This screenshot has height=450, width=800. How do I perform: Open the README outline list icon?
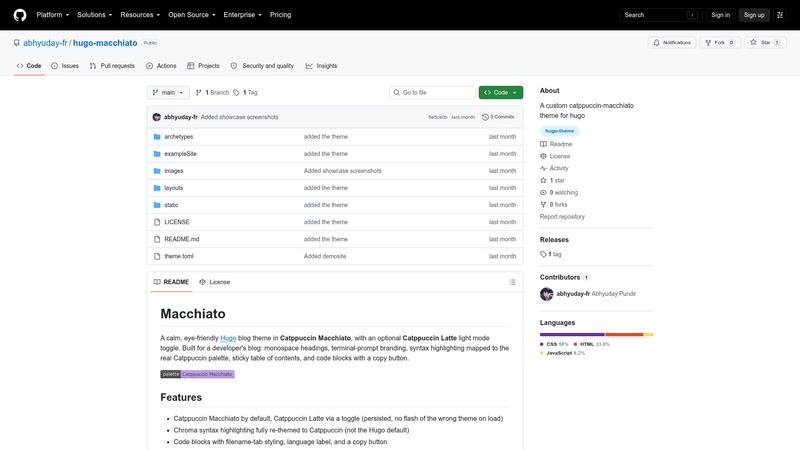(x=512, y=282)
